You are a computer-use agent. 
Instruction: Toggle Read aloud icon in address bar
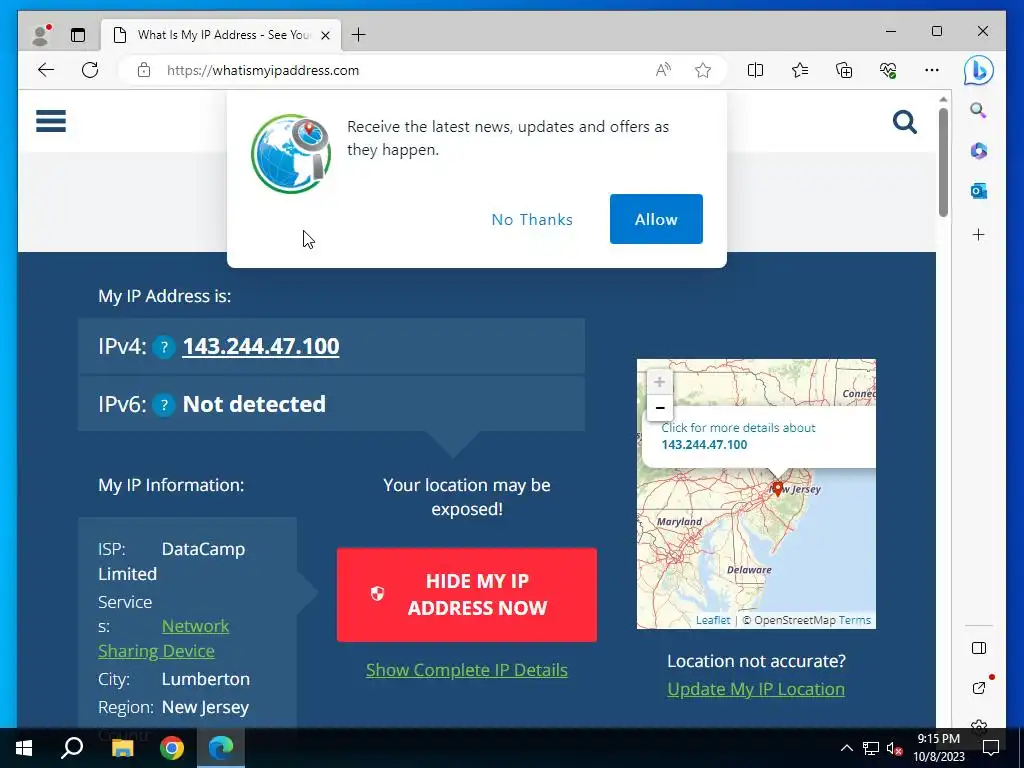point(663,70)
